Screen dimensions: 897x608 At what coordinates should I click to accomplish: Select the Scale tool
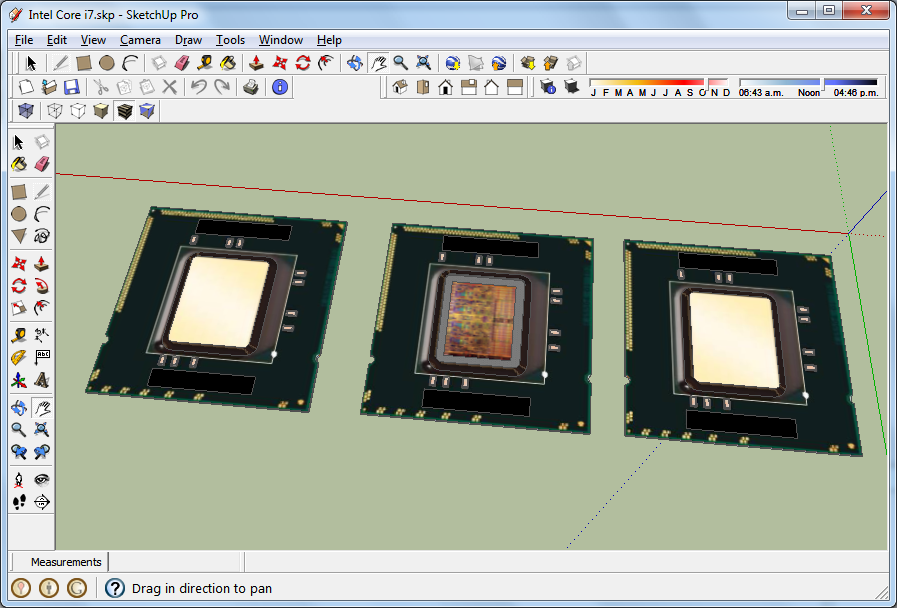tap(19, 308)
